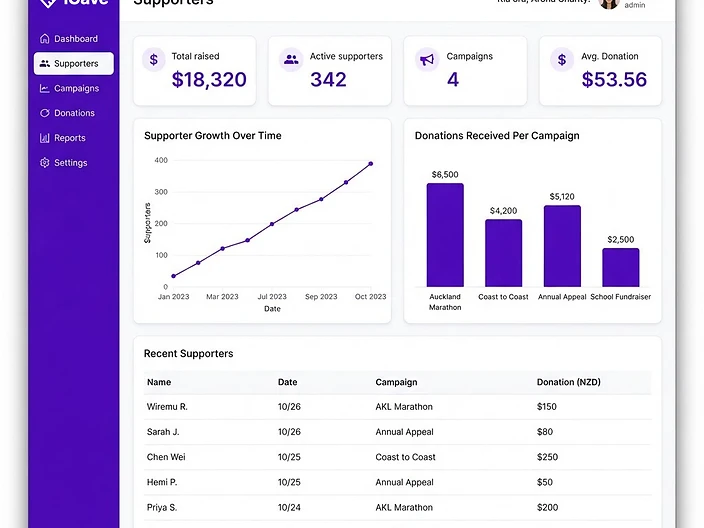Viewport: 704px width, 528px height.
Task: Select the Chen Wei supporter name
Action: (x=166, y=457)
